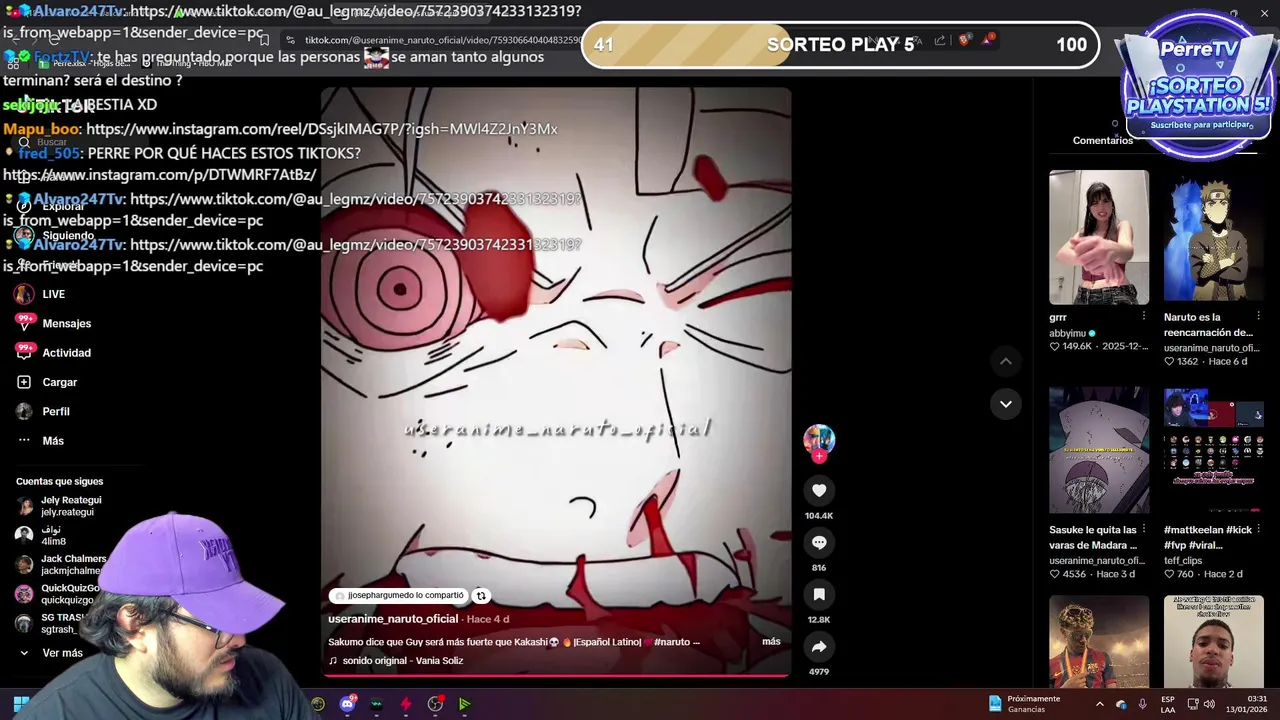Image resolution: width=1280 pixels, height=720 pixels.
Task: Switch ESP LAA keyboard language indicator
Action: coord(1168,704)
